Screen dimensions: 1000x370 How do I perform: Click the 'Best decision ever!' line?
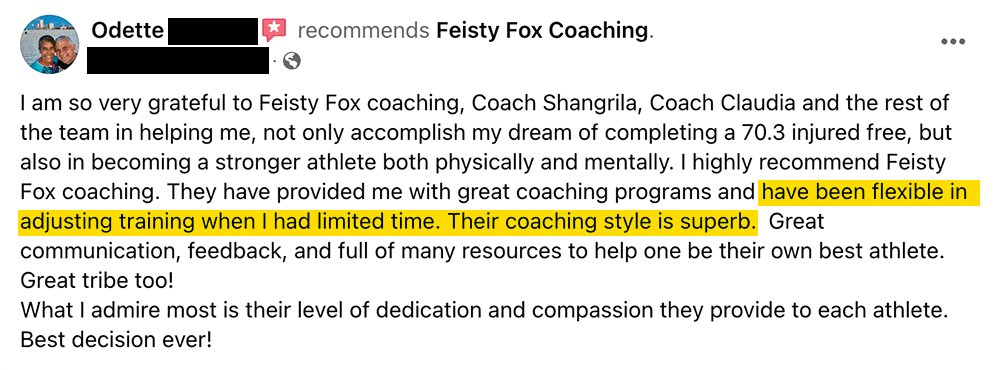tap(115, 340)
